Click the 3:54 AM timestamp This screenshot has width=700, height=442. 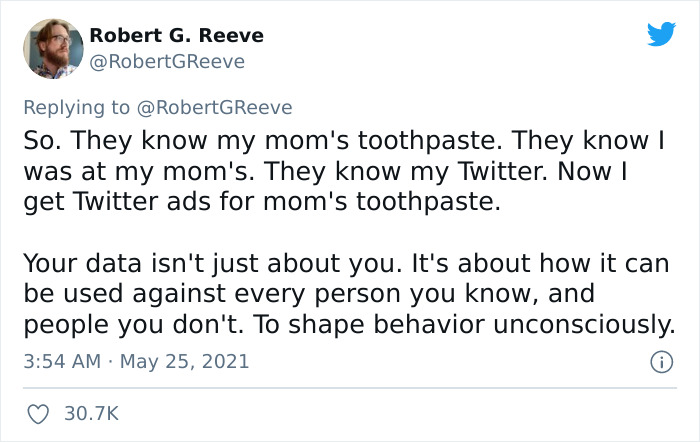coord(61,360)
